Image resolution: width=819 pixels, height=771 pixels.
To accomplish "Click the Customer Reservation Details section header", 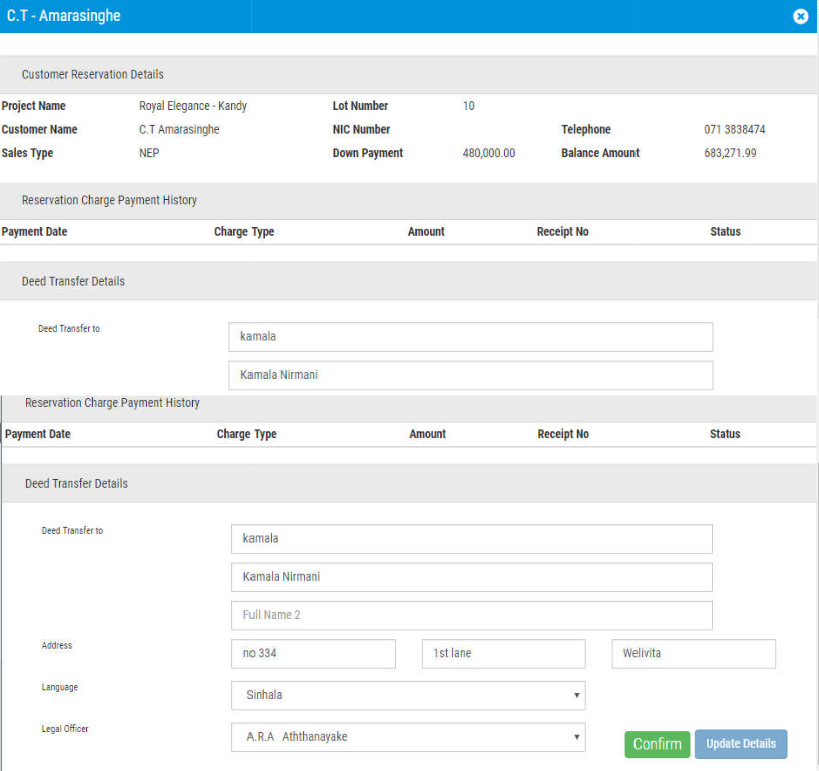I will tap(93, 75).
